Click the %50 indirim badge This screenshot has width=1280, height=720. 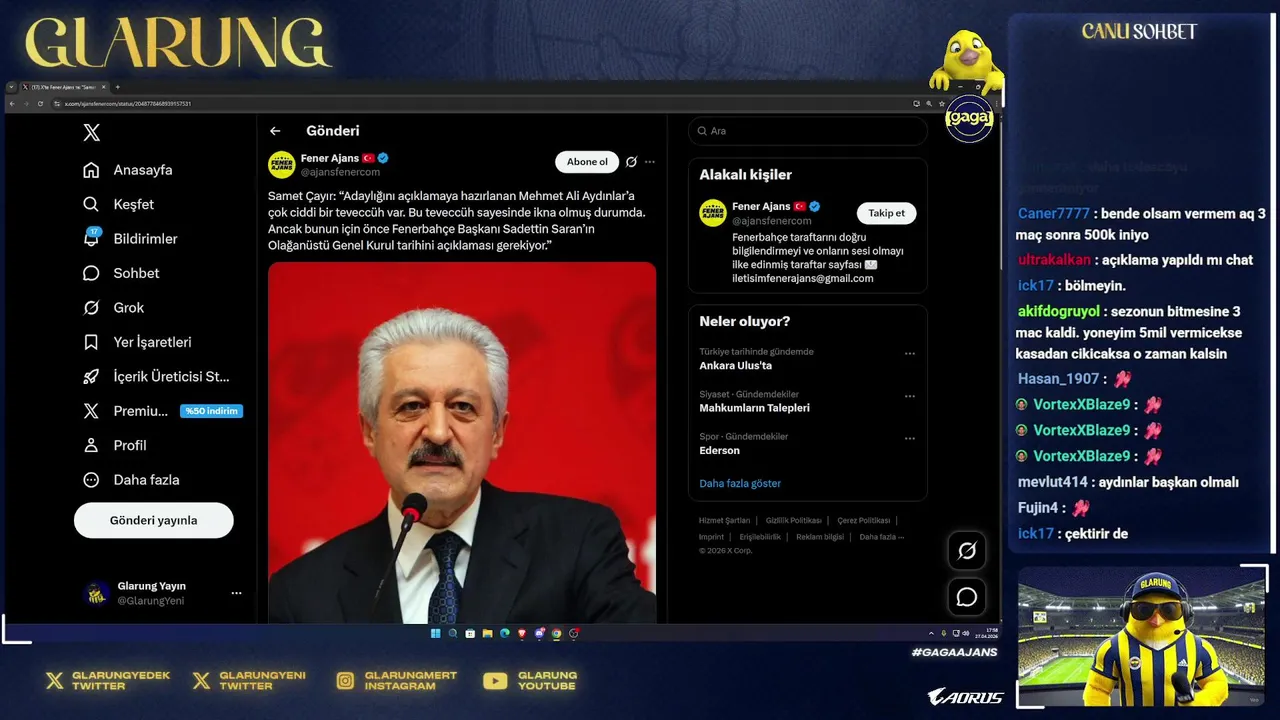point(211,411)
